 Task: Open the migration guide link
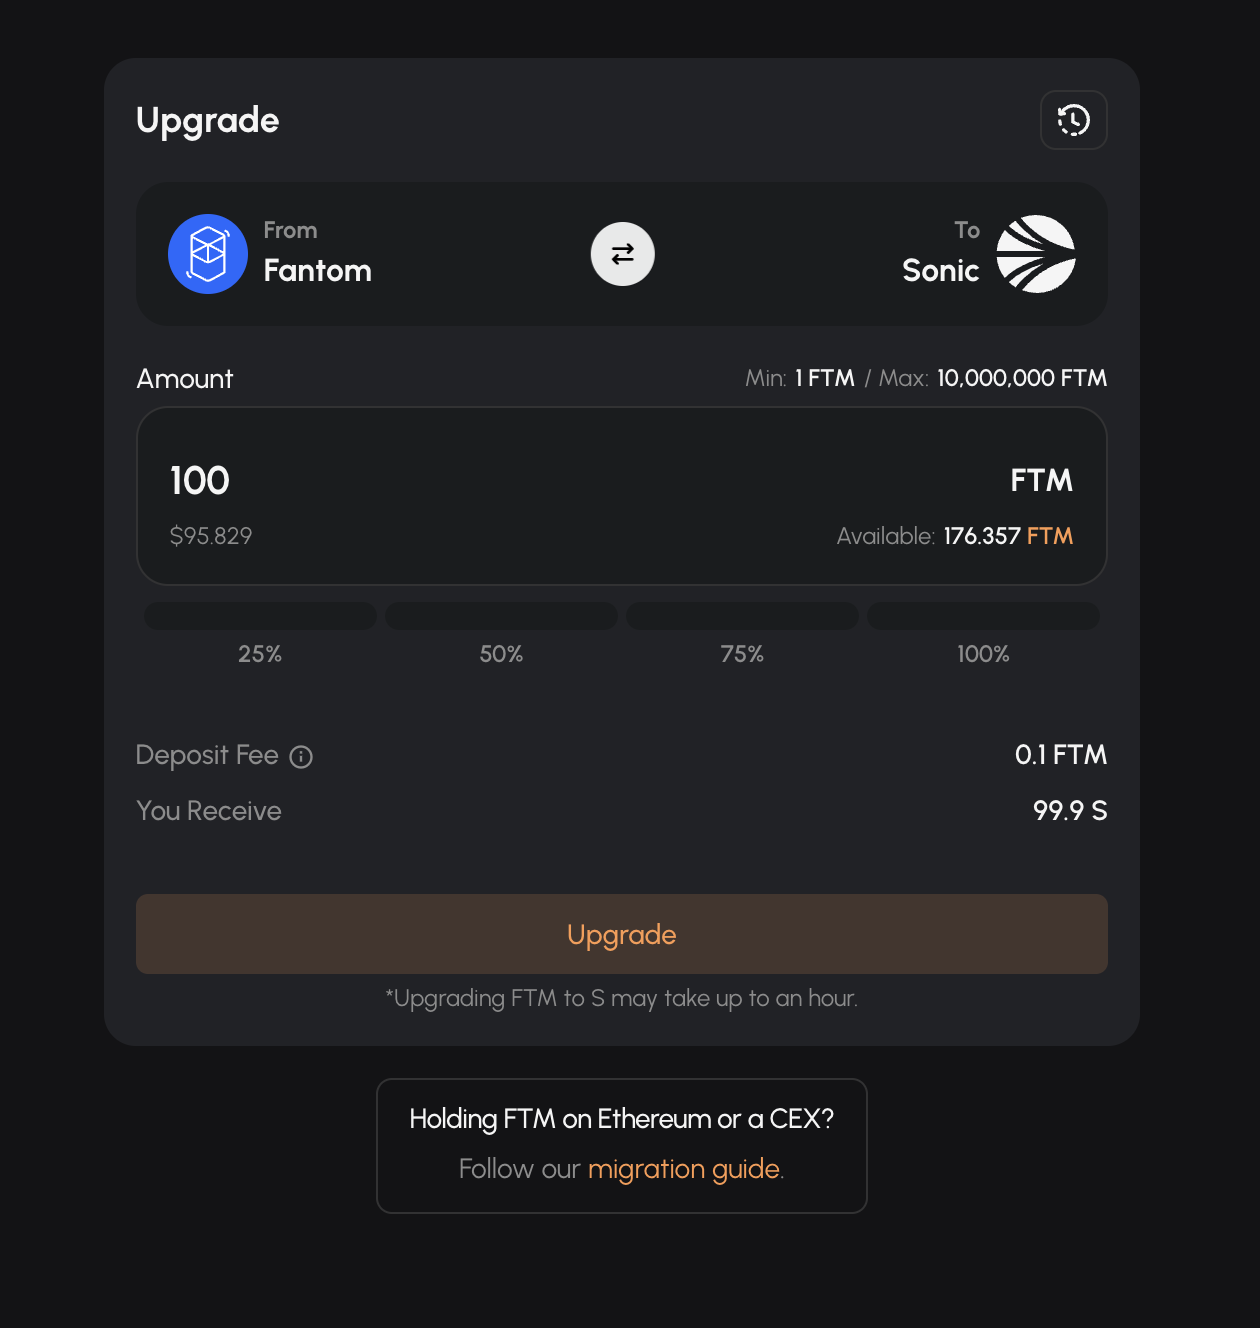(684, 1169)
